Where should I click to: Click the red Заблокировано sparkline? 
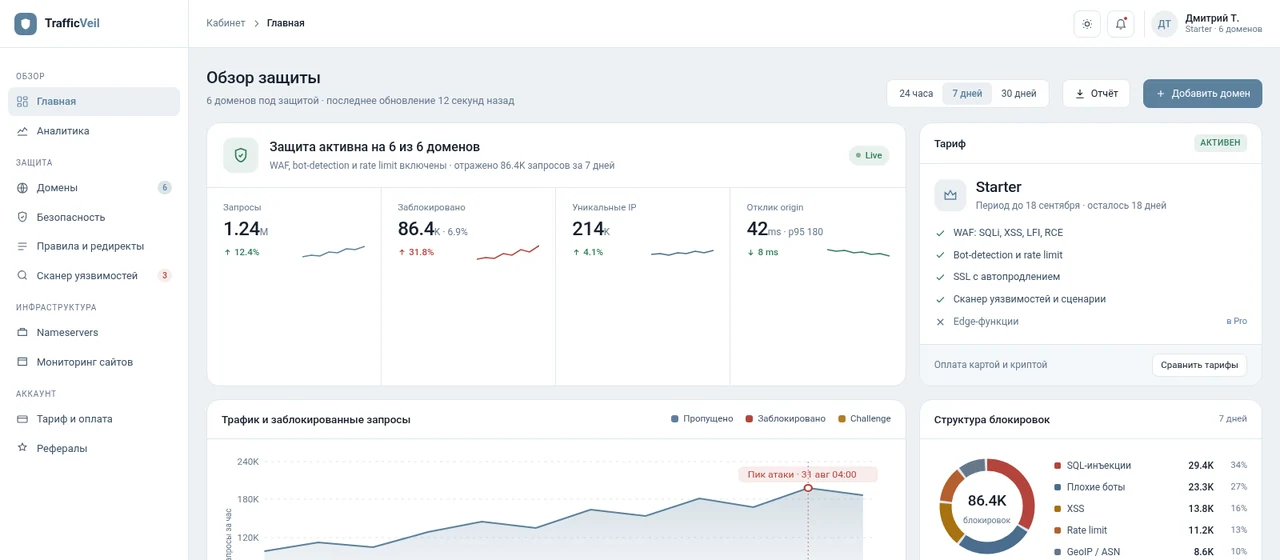(x=508, y=252)
